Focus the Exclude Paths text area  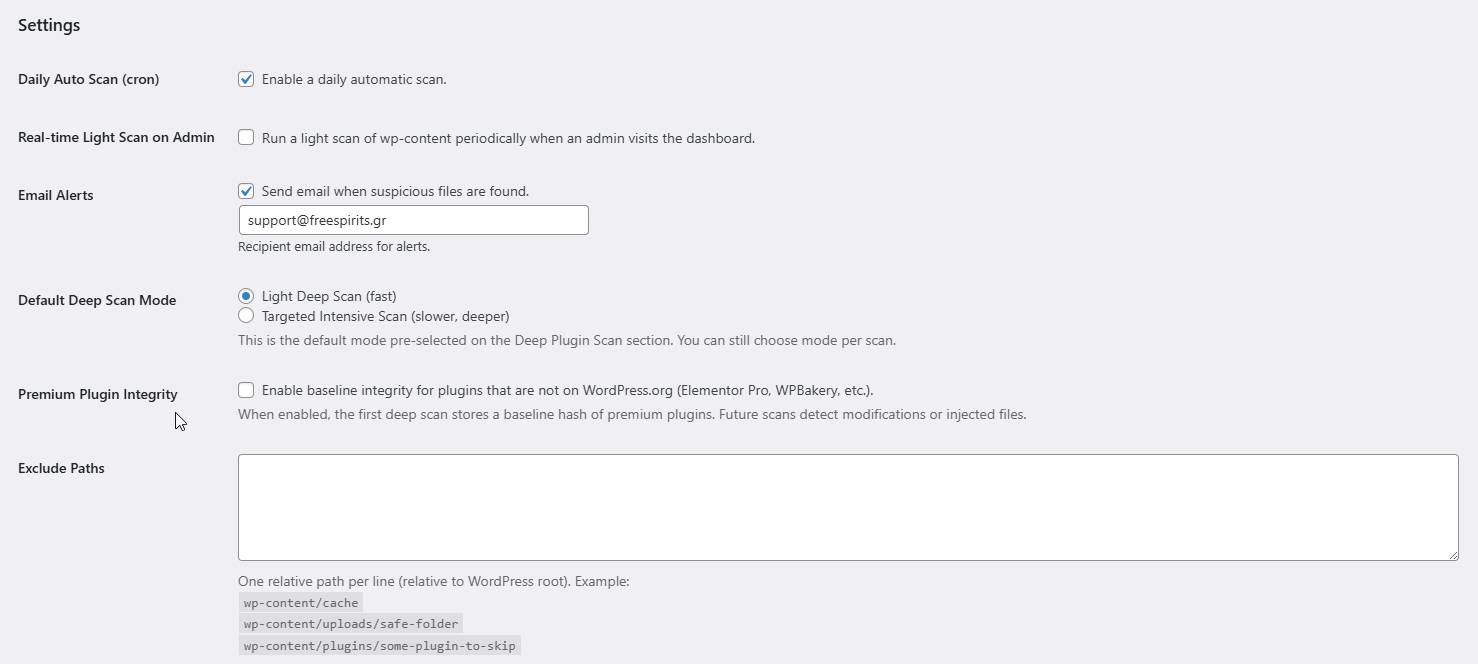click(x=847, y=507)
